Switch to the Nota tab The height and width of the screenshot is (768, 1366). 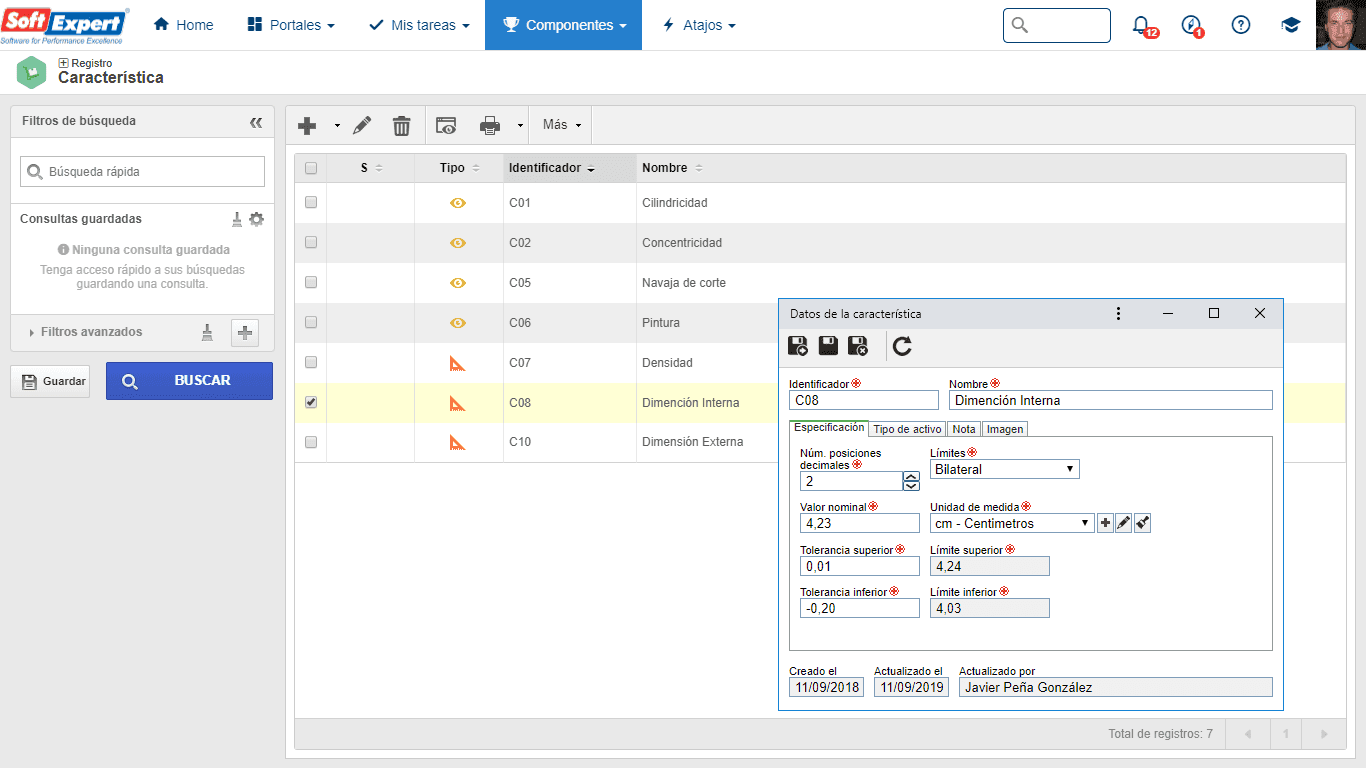click(x=964, y=429)
